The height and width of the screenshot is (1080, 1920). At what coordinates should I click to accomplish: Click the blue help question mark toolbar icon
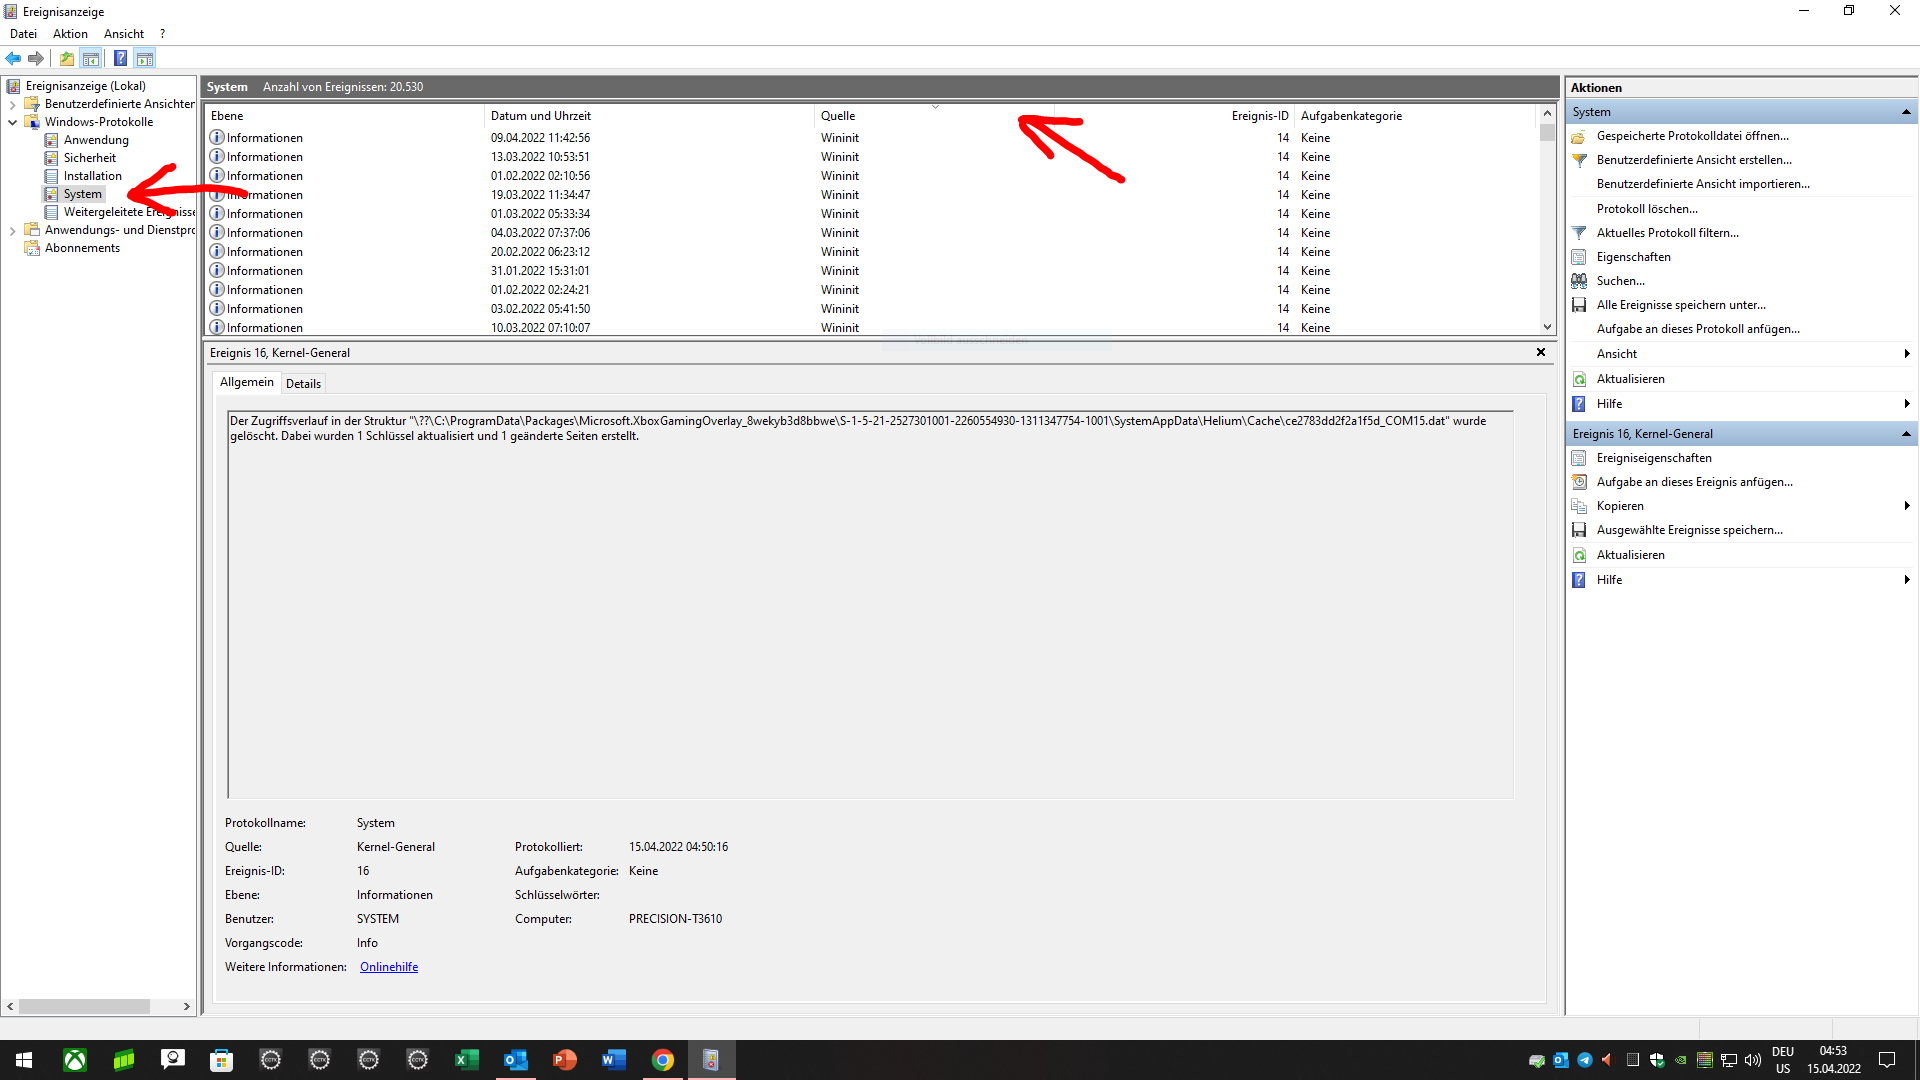(120, 58)
